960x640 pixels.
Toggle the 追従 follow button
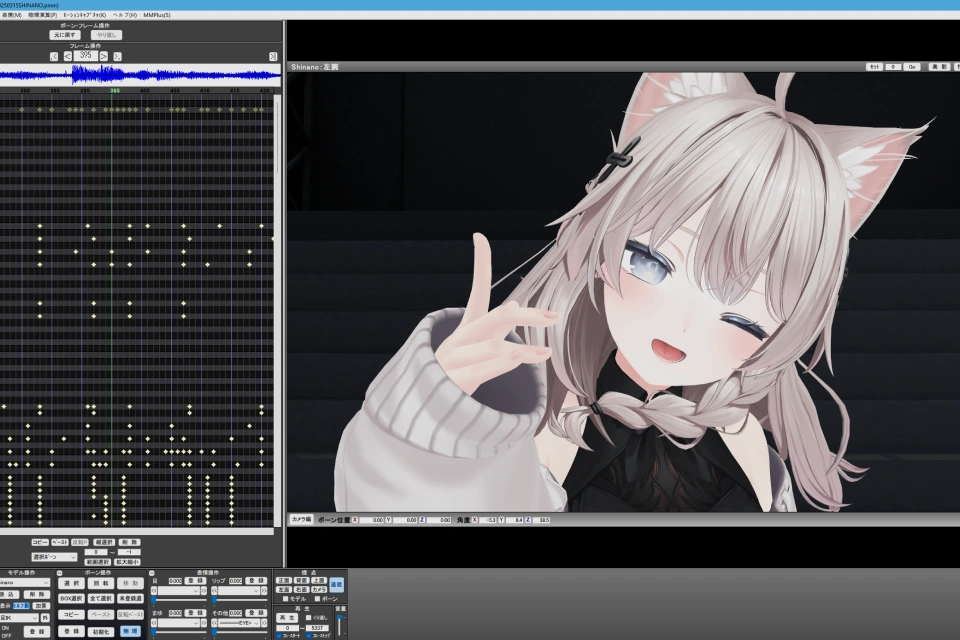point(336,585)
